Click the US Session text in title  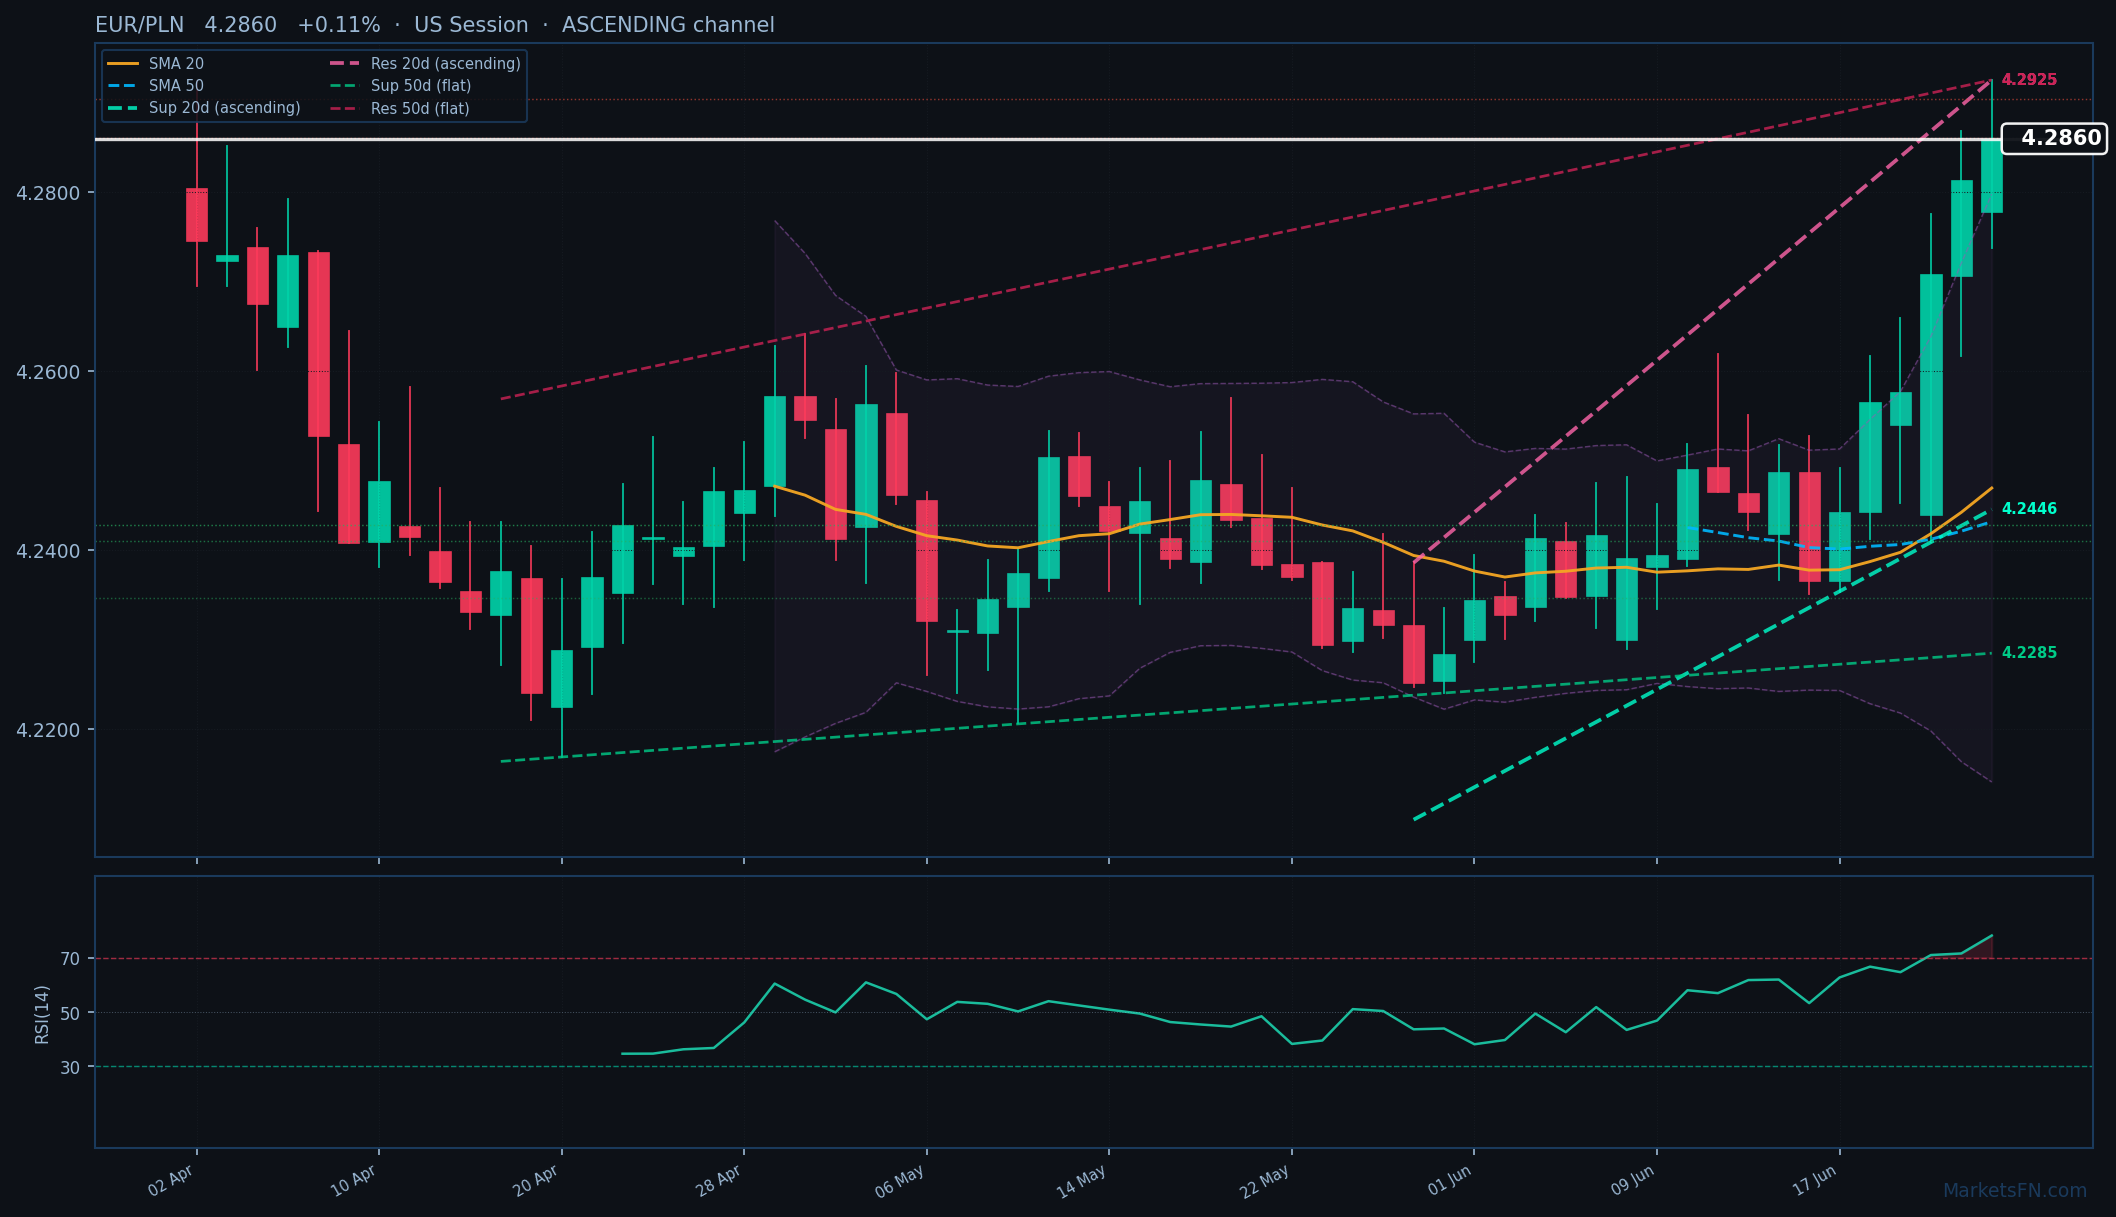click(x=471, y=25)
